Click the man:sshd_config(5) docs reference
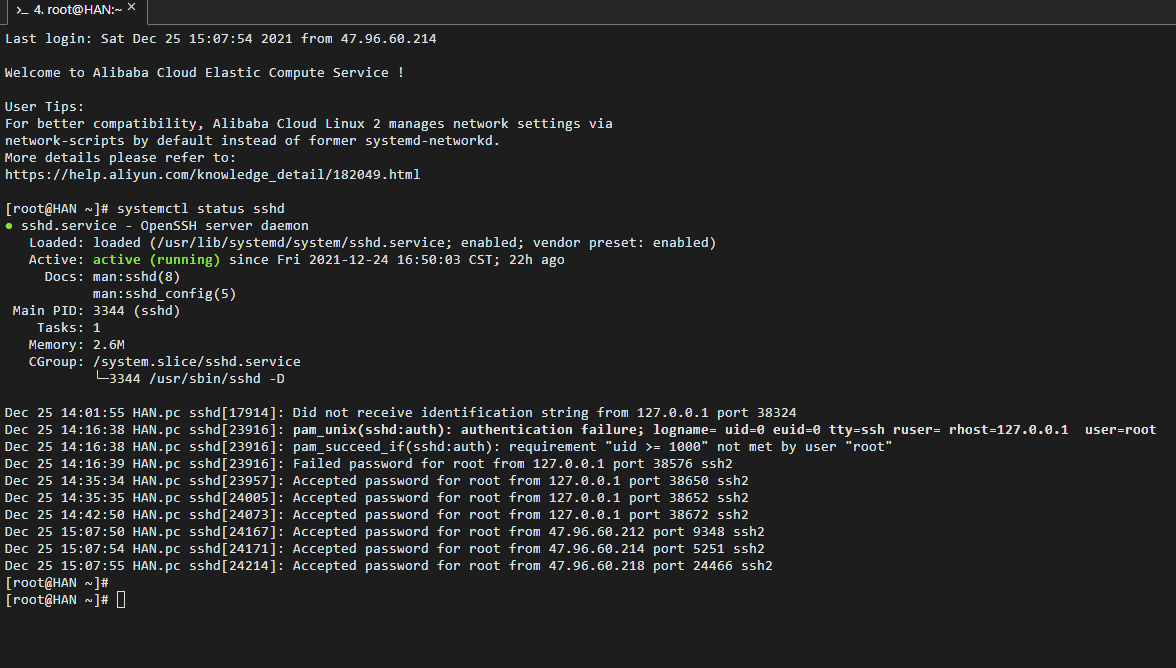This screenshot has width=1176, height=668. [164, 294]
